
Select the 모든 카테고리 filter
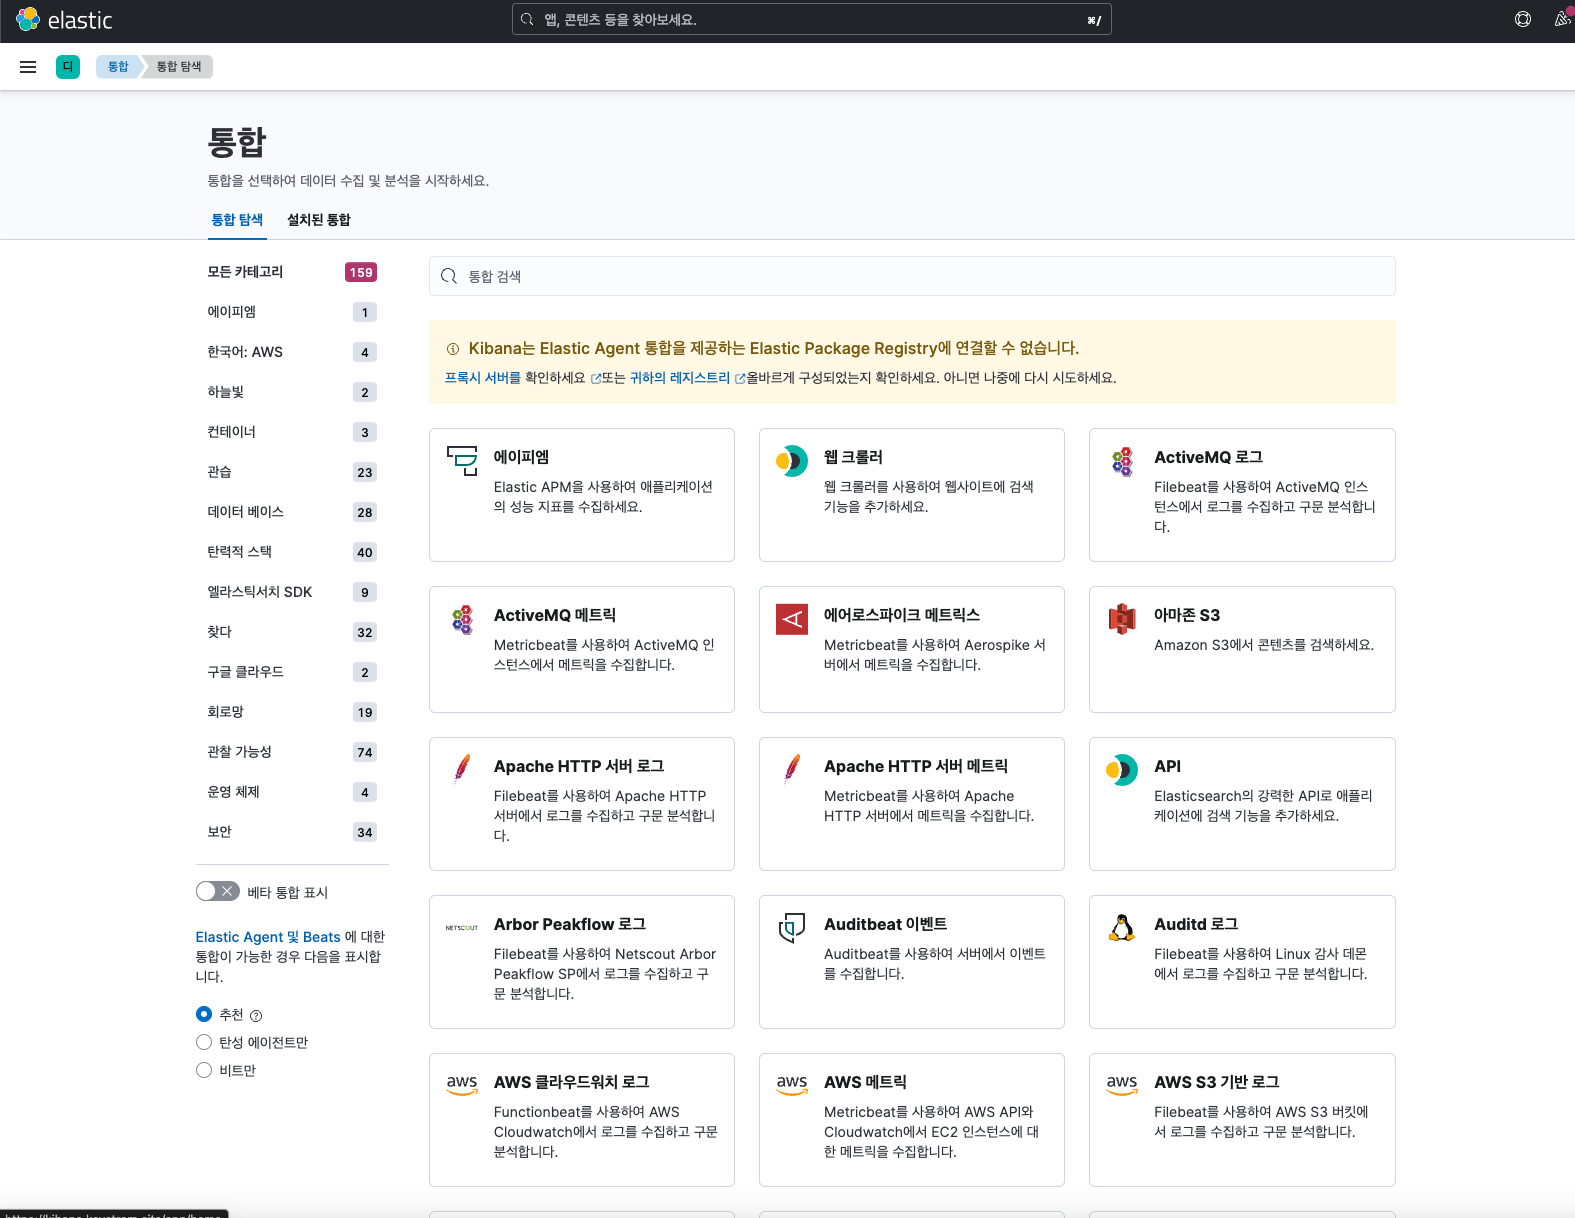pos(292,272)
